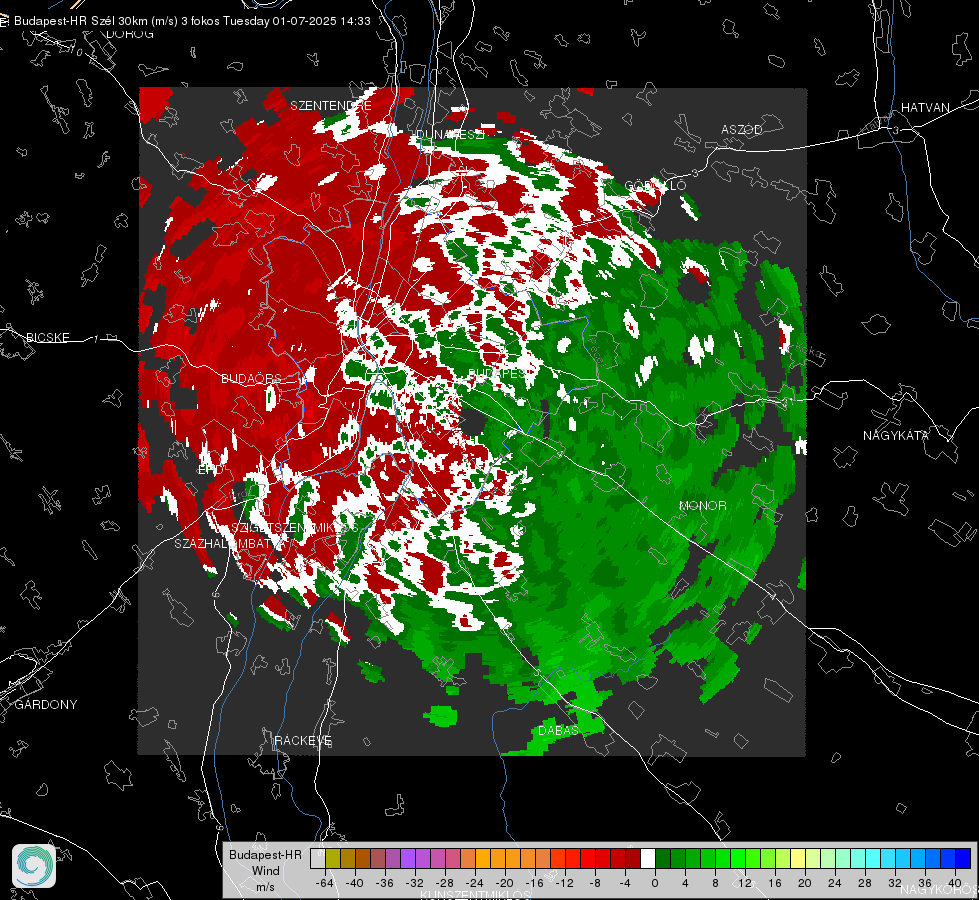Select the dark blue rightmost legend swatch
979x900 pixels.
click(963, 858)
